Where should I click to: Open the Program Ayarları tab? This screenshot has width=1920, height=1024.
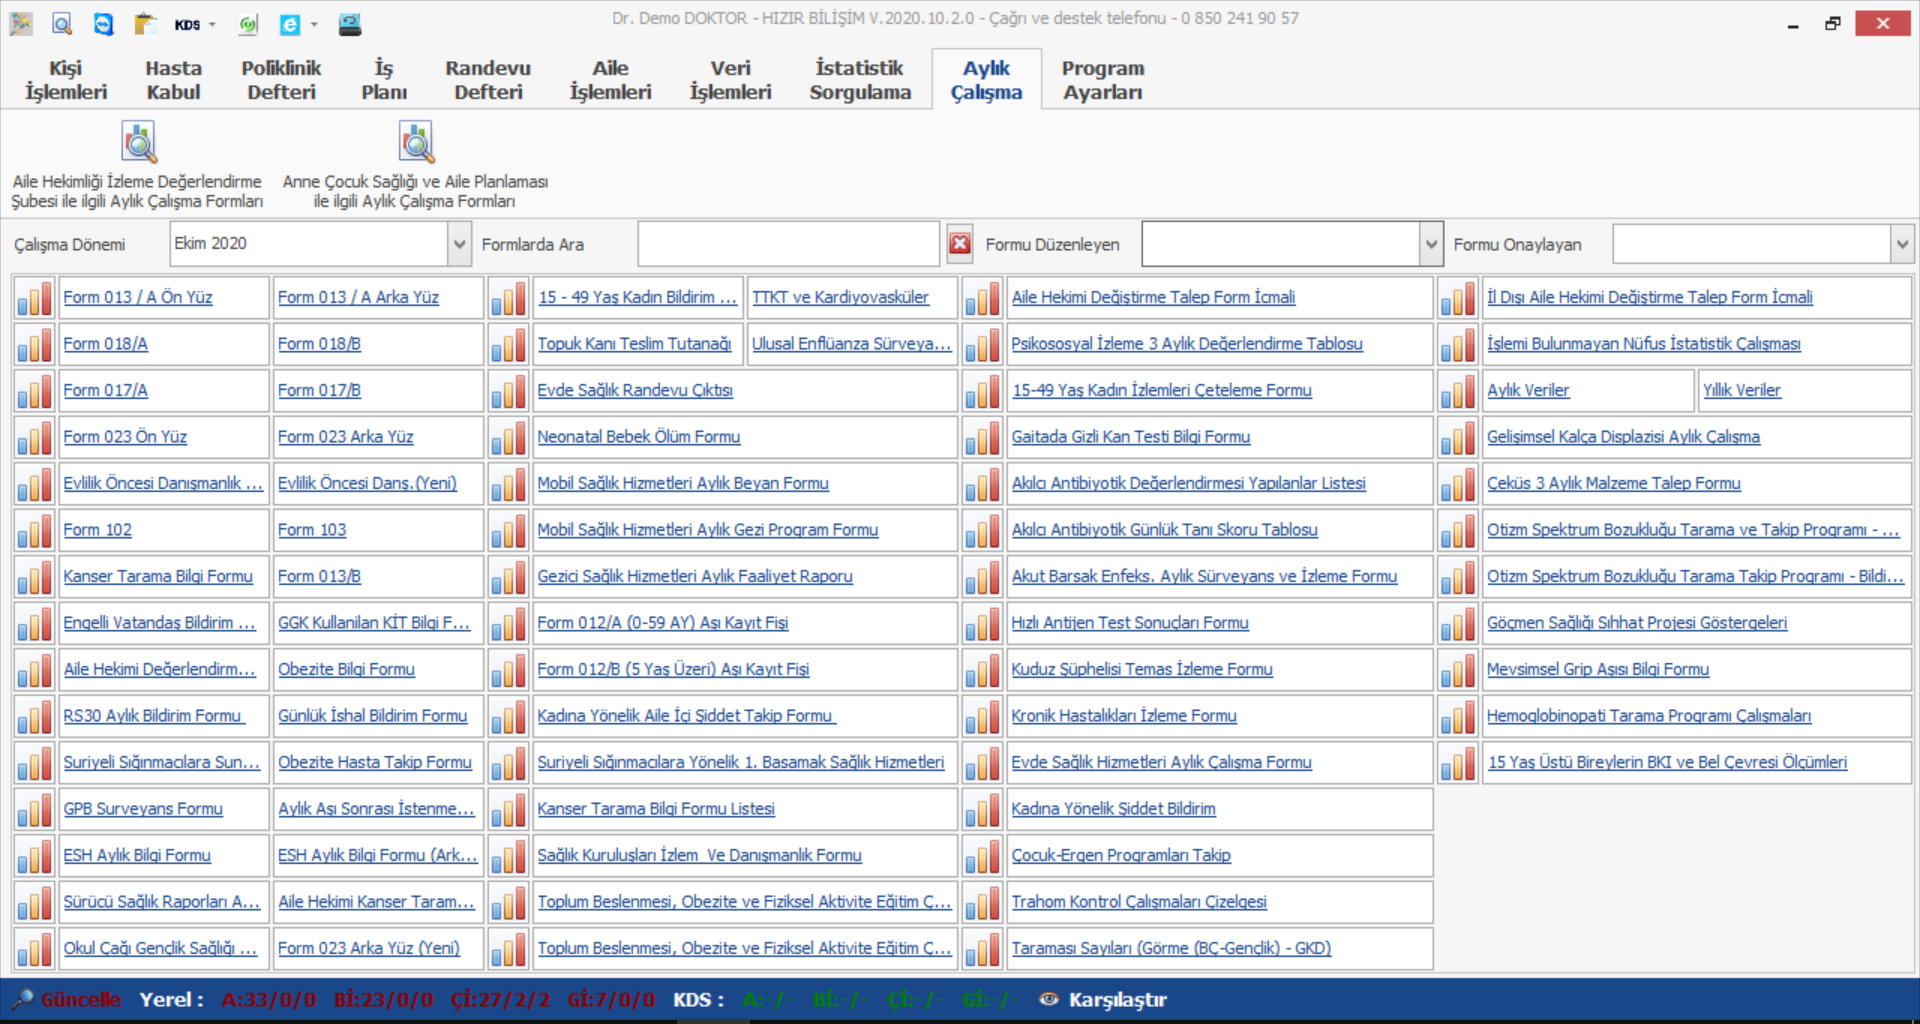[x=1102, y=80]
